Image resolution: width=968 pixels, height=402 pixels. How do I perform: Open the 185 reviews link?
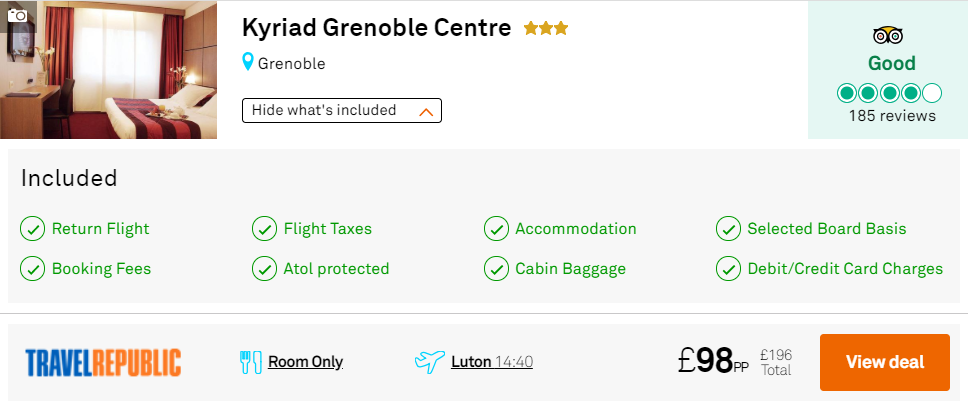(x=892, y=116)
